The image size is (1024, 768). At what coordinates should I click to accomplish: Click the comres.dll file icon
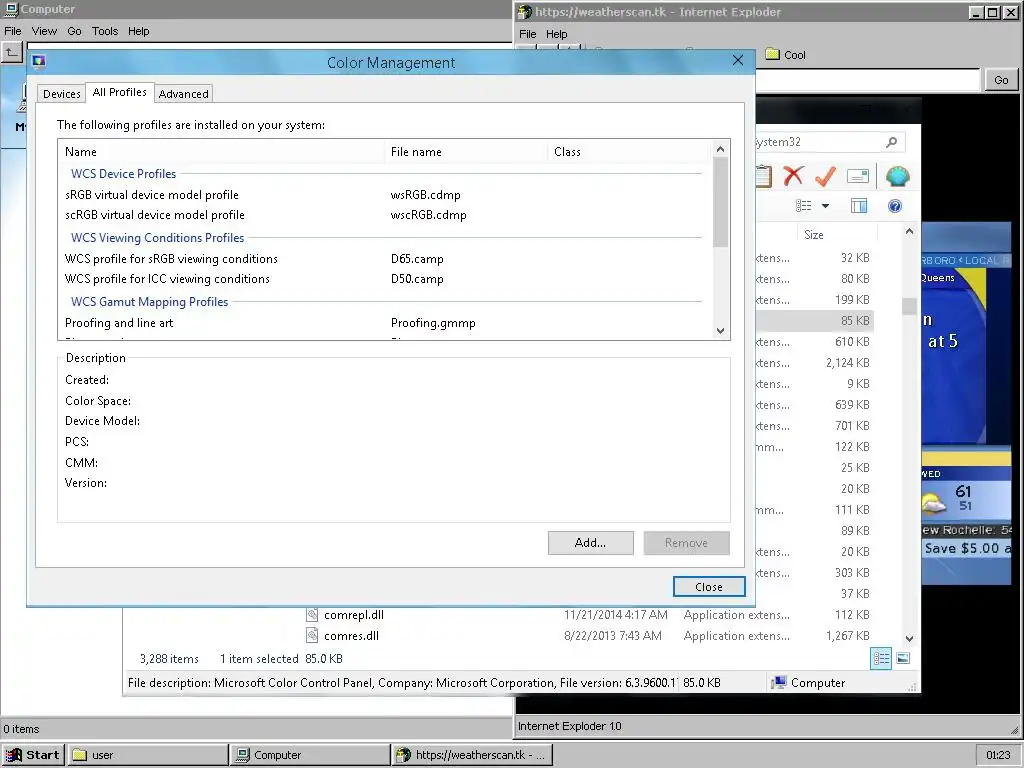click(x=313, y=635)
